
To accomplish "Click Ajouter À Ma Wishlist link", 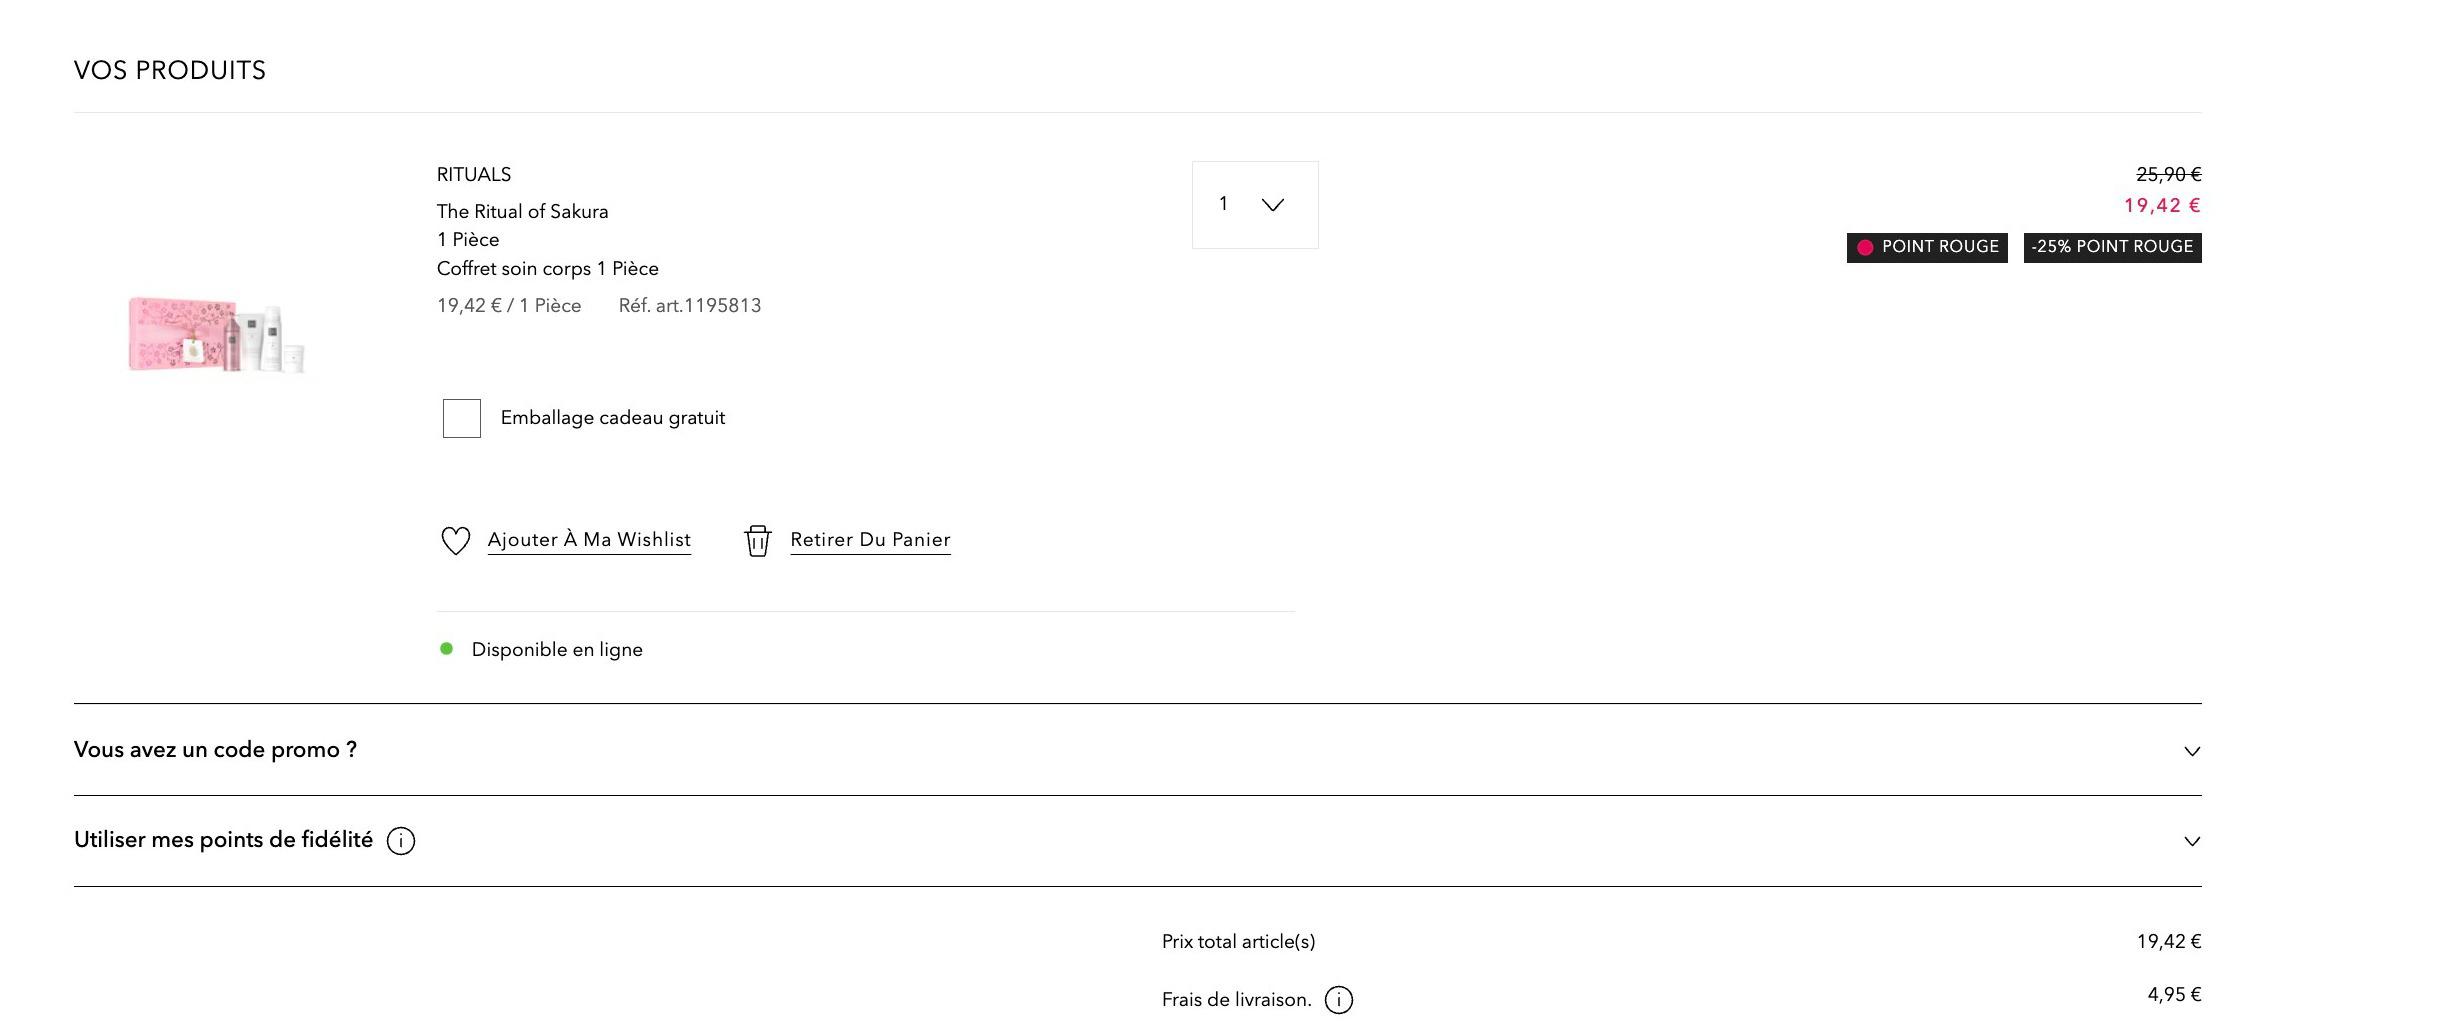I will pyautogui.click(x=589, y=540).
